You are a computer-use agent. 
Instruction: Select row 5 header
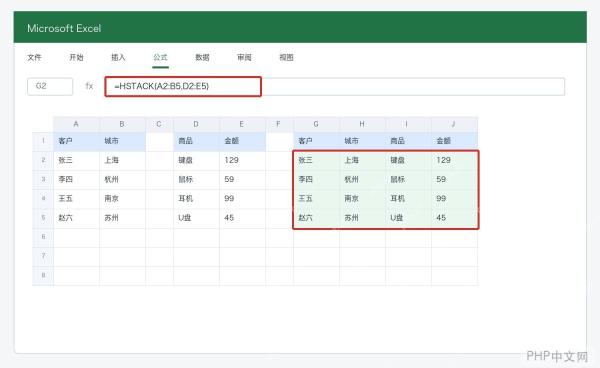coord(43,218)
